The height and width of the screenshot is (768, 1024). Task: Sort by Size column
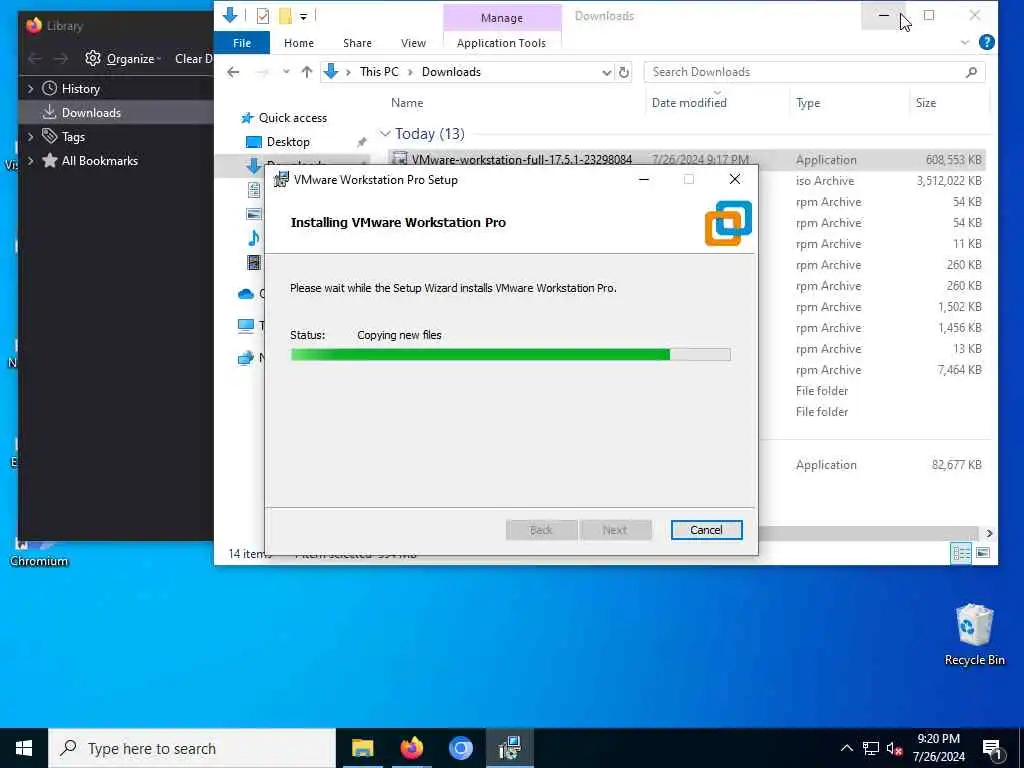coord(925,103)
